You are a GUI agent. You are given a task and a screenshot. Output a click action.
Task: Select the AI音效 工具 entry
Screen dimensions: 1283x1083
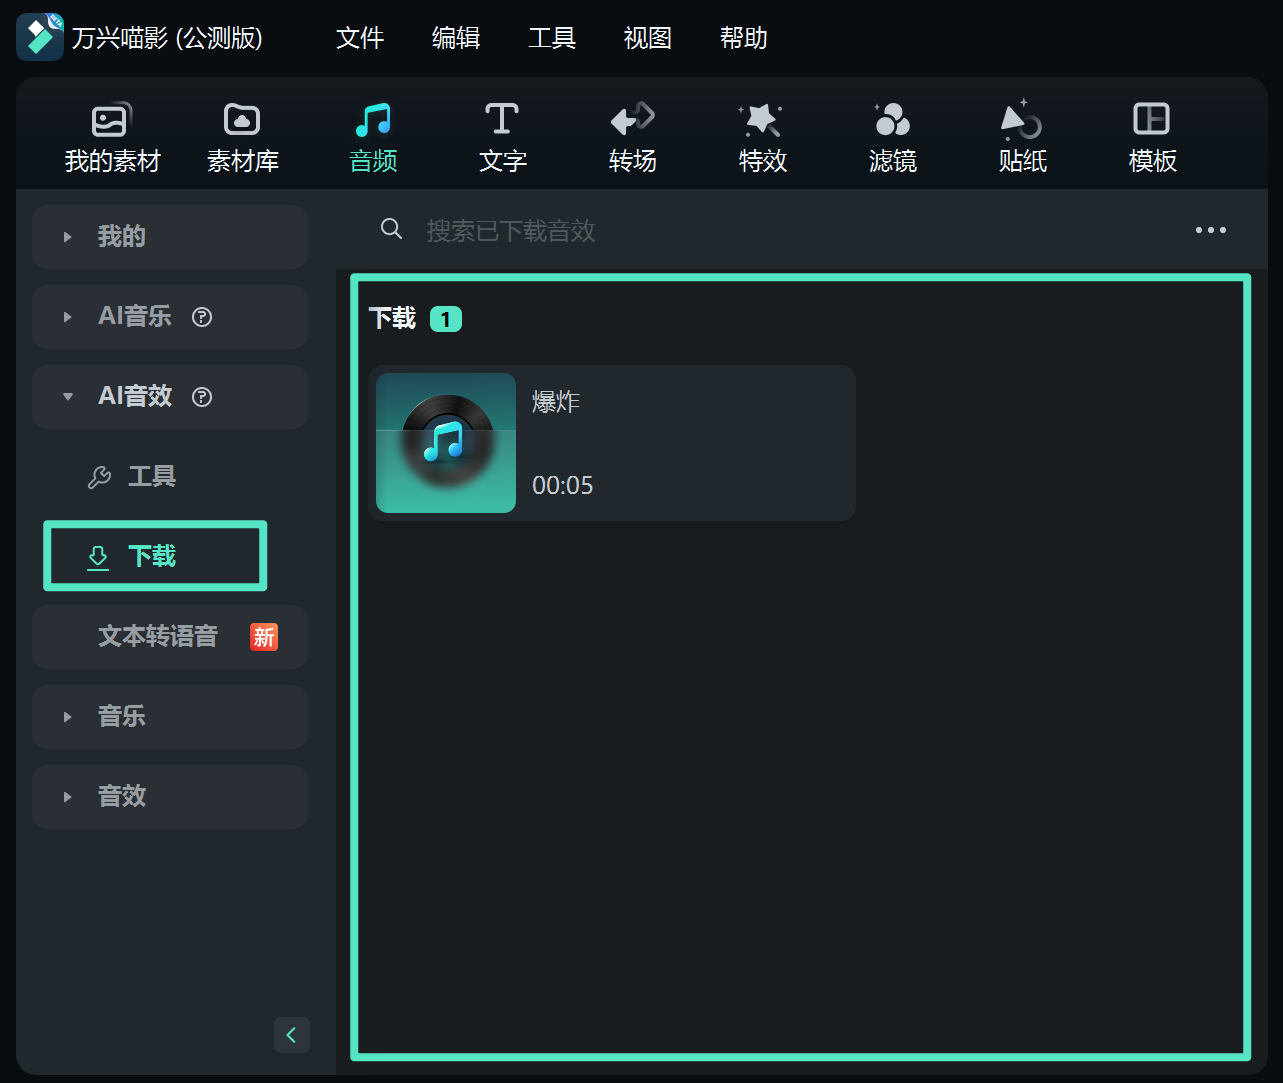coord(152,477)
